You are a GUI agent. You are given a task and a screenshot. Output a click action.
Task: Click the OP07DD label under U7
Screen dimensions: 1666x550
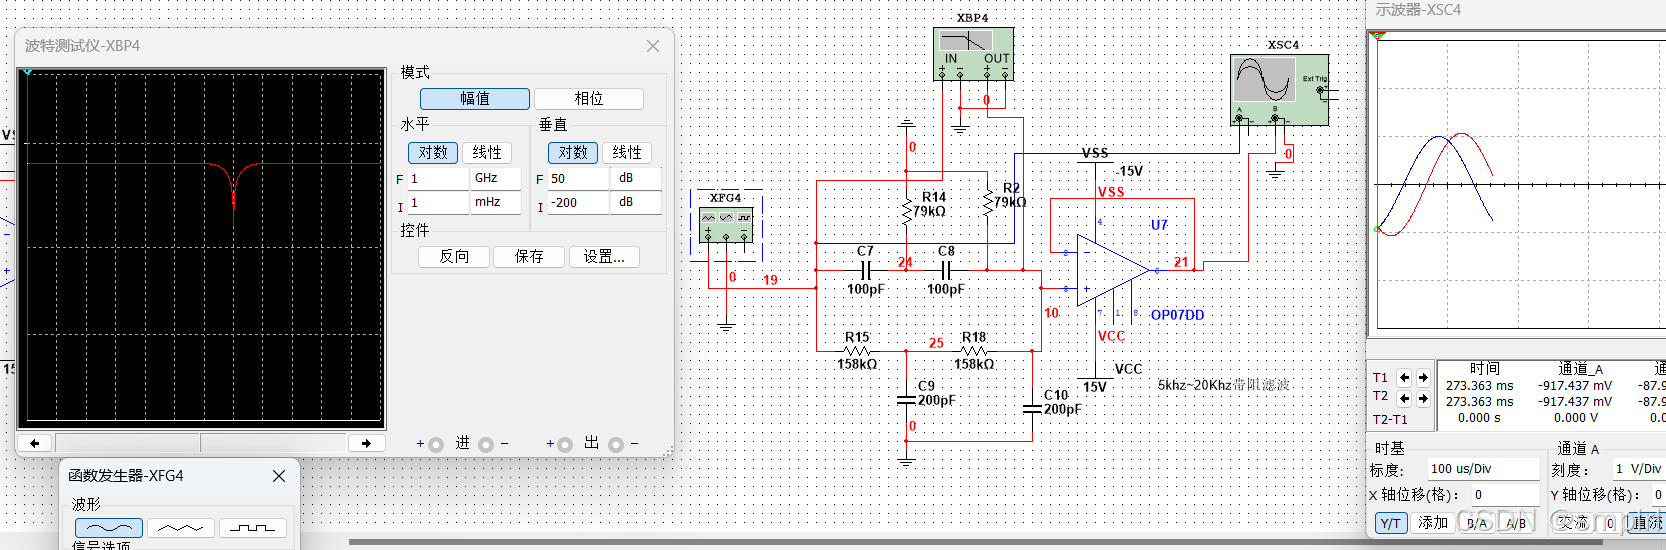tap(1177, 315)
